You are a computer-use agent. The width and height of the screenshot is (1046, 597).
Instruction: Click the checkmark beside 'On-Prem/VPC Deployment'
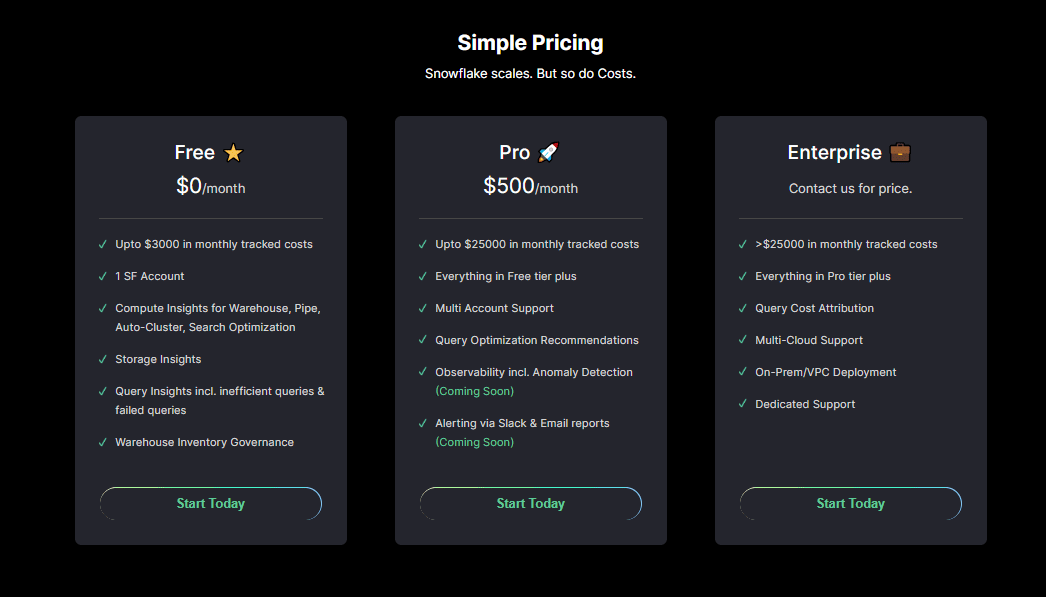pyautogui.click(x=742, y=372)
